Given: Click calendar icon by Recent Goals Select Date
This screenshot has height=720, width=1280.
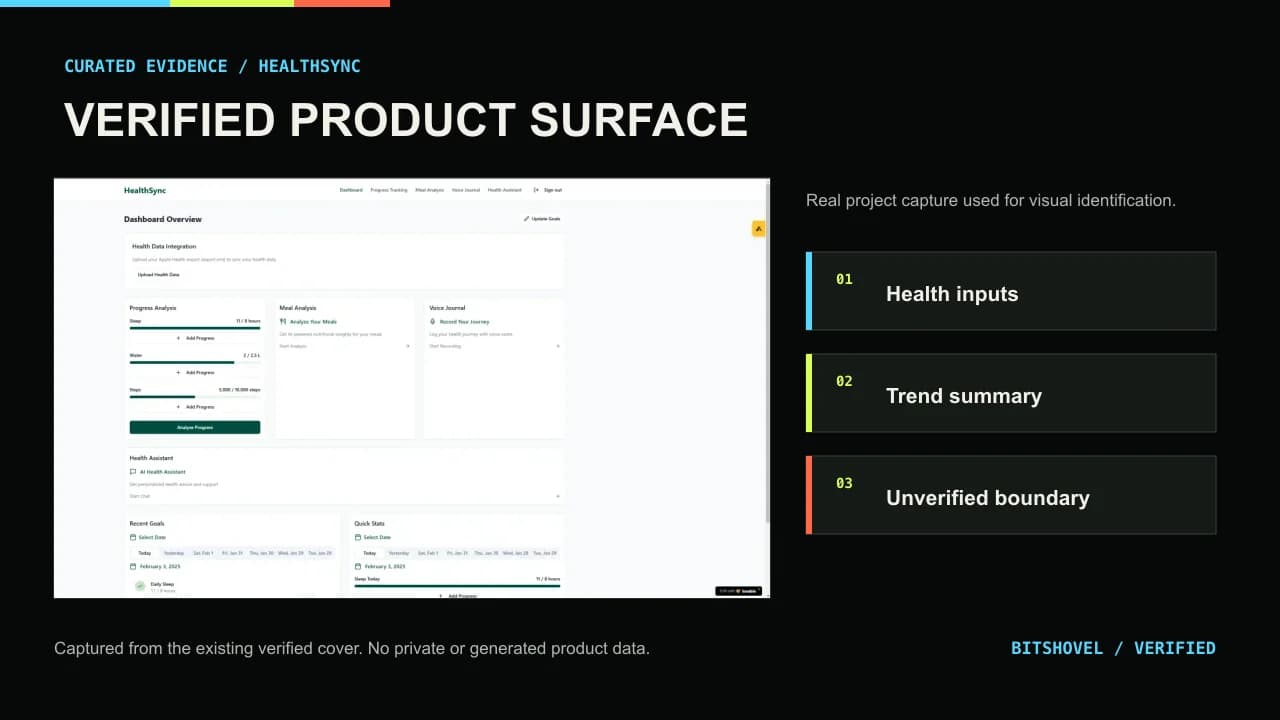Looking at the screenshot, I should click(133, 537).
